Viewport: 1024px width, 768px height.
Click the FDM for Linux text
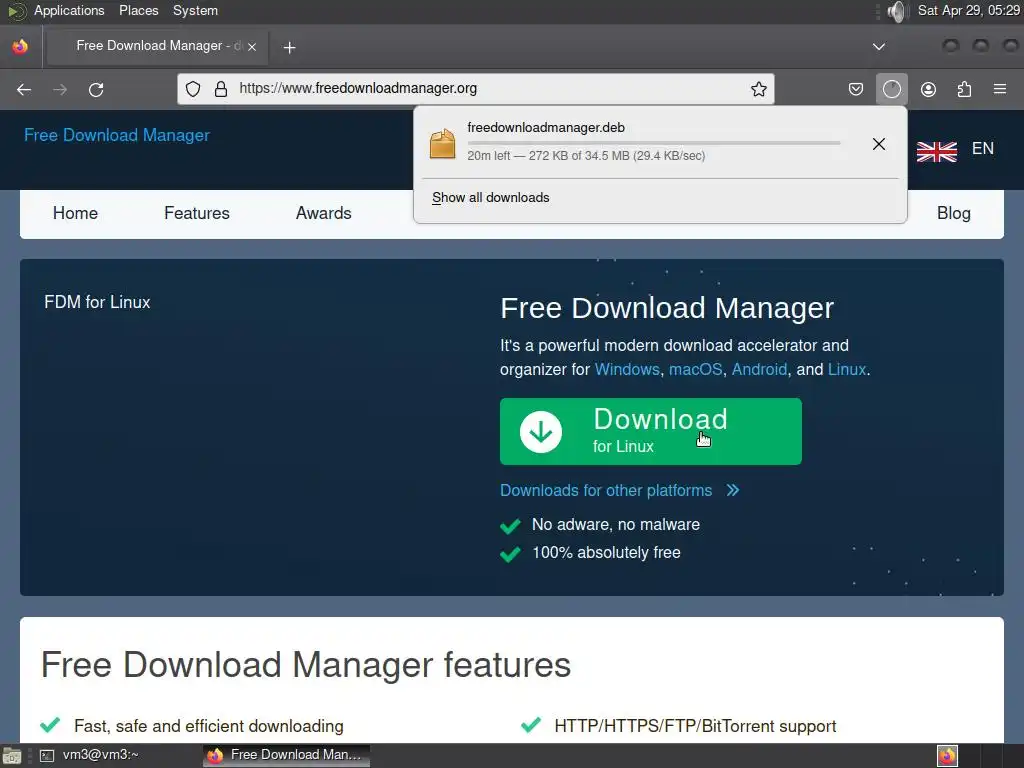pyautogui.click(x=97, y=302)
